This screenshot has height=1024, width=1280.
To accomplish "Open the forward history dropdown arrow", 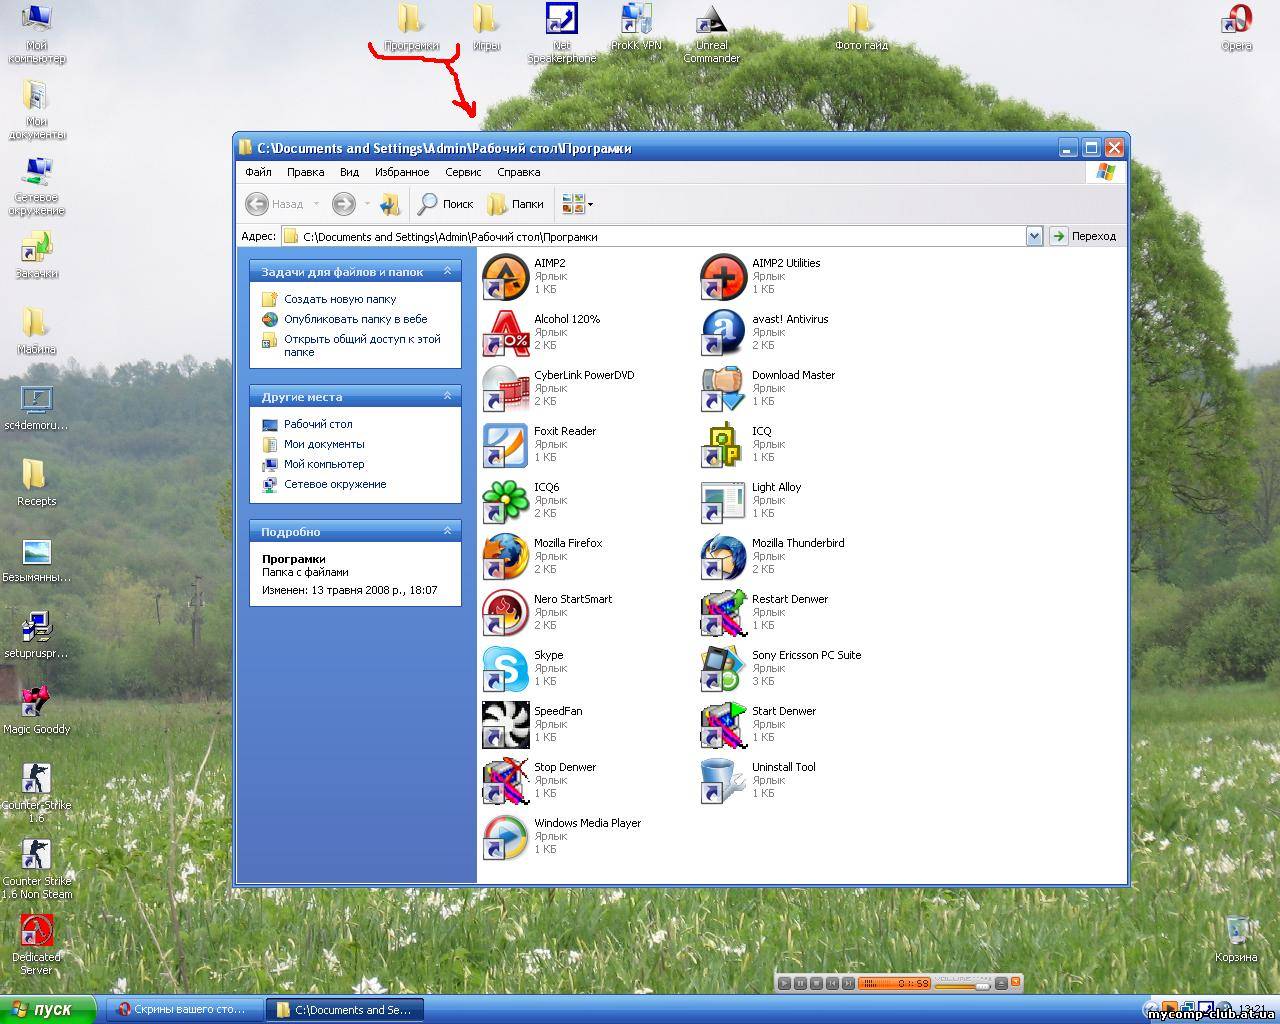I will (x=367, y=204).
